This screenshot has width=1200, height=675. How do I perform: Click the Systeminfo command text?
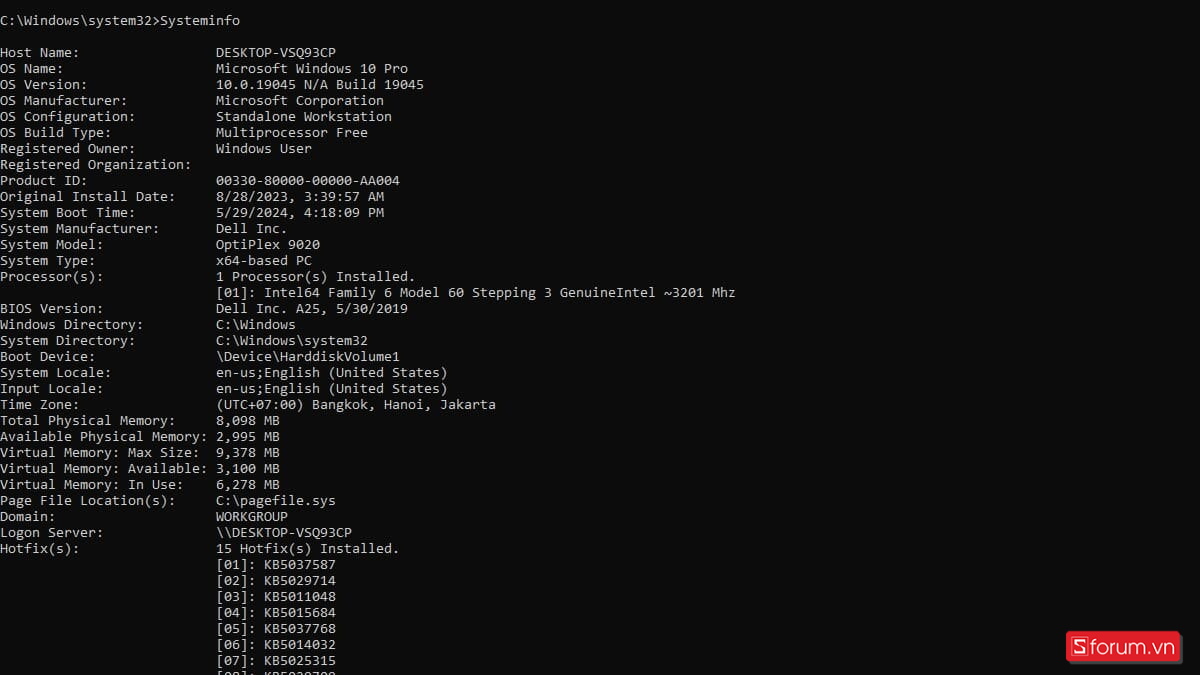click(200, 21)
